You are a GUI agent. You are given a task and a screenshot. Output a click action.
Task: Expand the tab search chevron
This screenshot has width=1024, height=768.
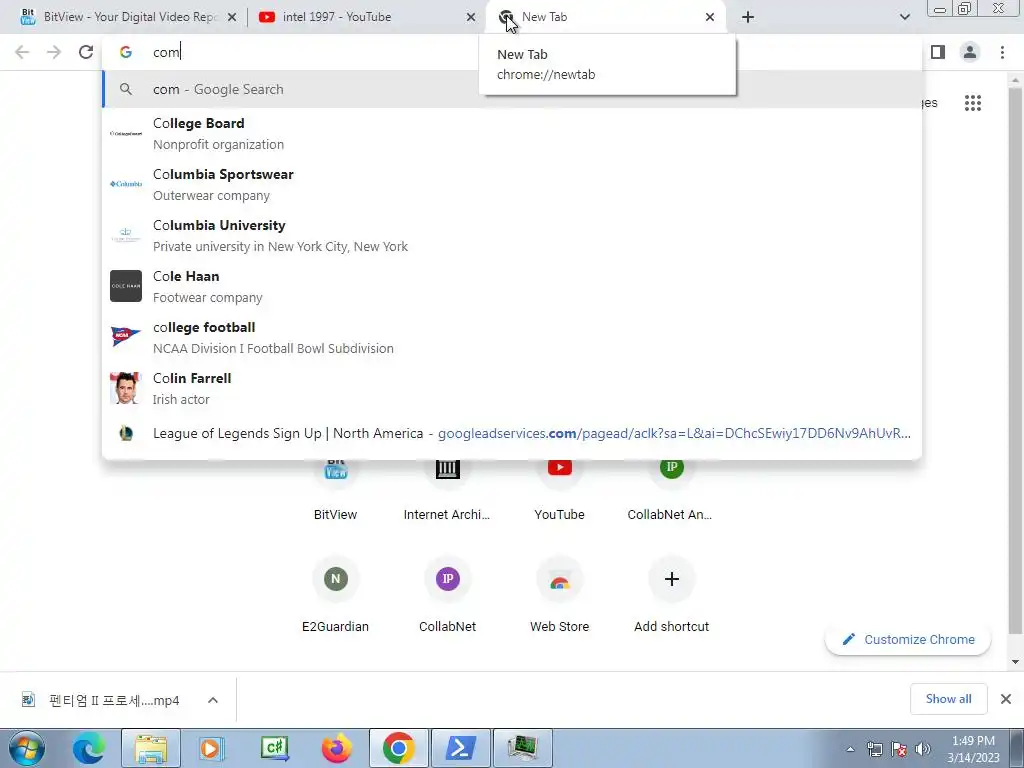tap(904, 17)
